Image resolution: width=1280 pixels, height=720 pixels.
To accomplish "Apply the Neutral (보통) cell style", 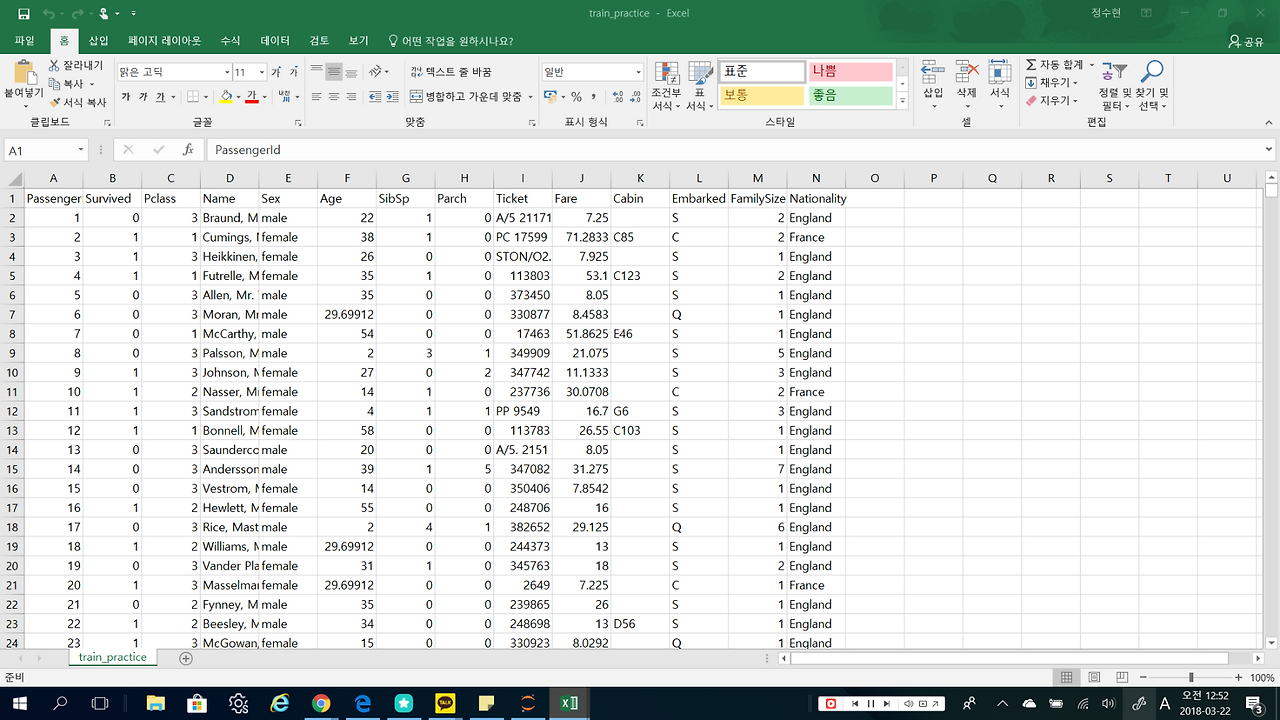I will tap(762, 96).
